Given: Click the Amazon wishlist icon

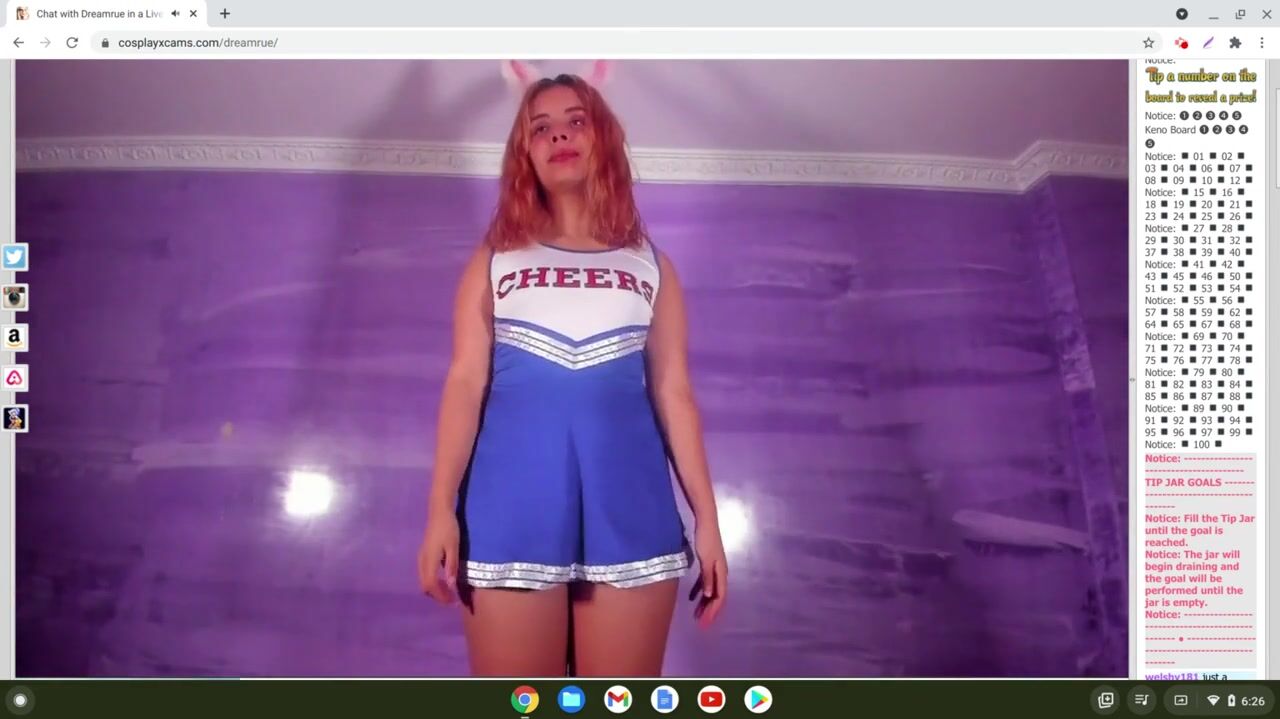Looking at the screenshot, I should (x=14, y=337).
